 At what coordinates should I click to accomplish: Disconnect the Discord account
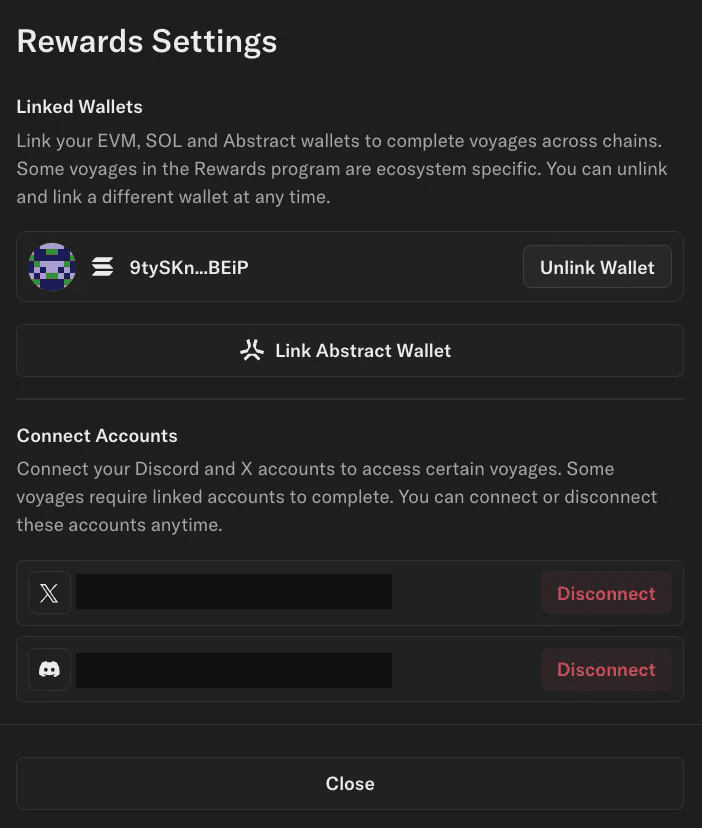[x=606, y=669]
